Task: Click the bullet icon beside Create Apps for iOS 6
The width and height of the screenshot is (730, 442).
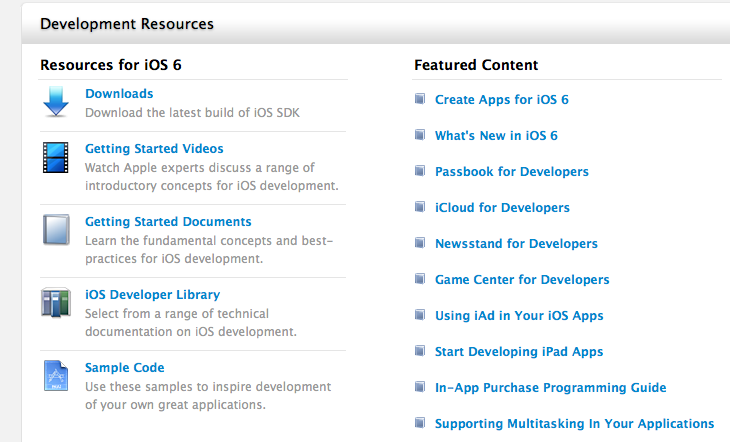Action: click(420, 99)
